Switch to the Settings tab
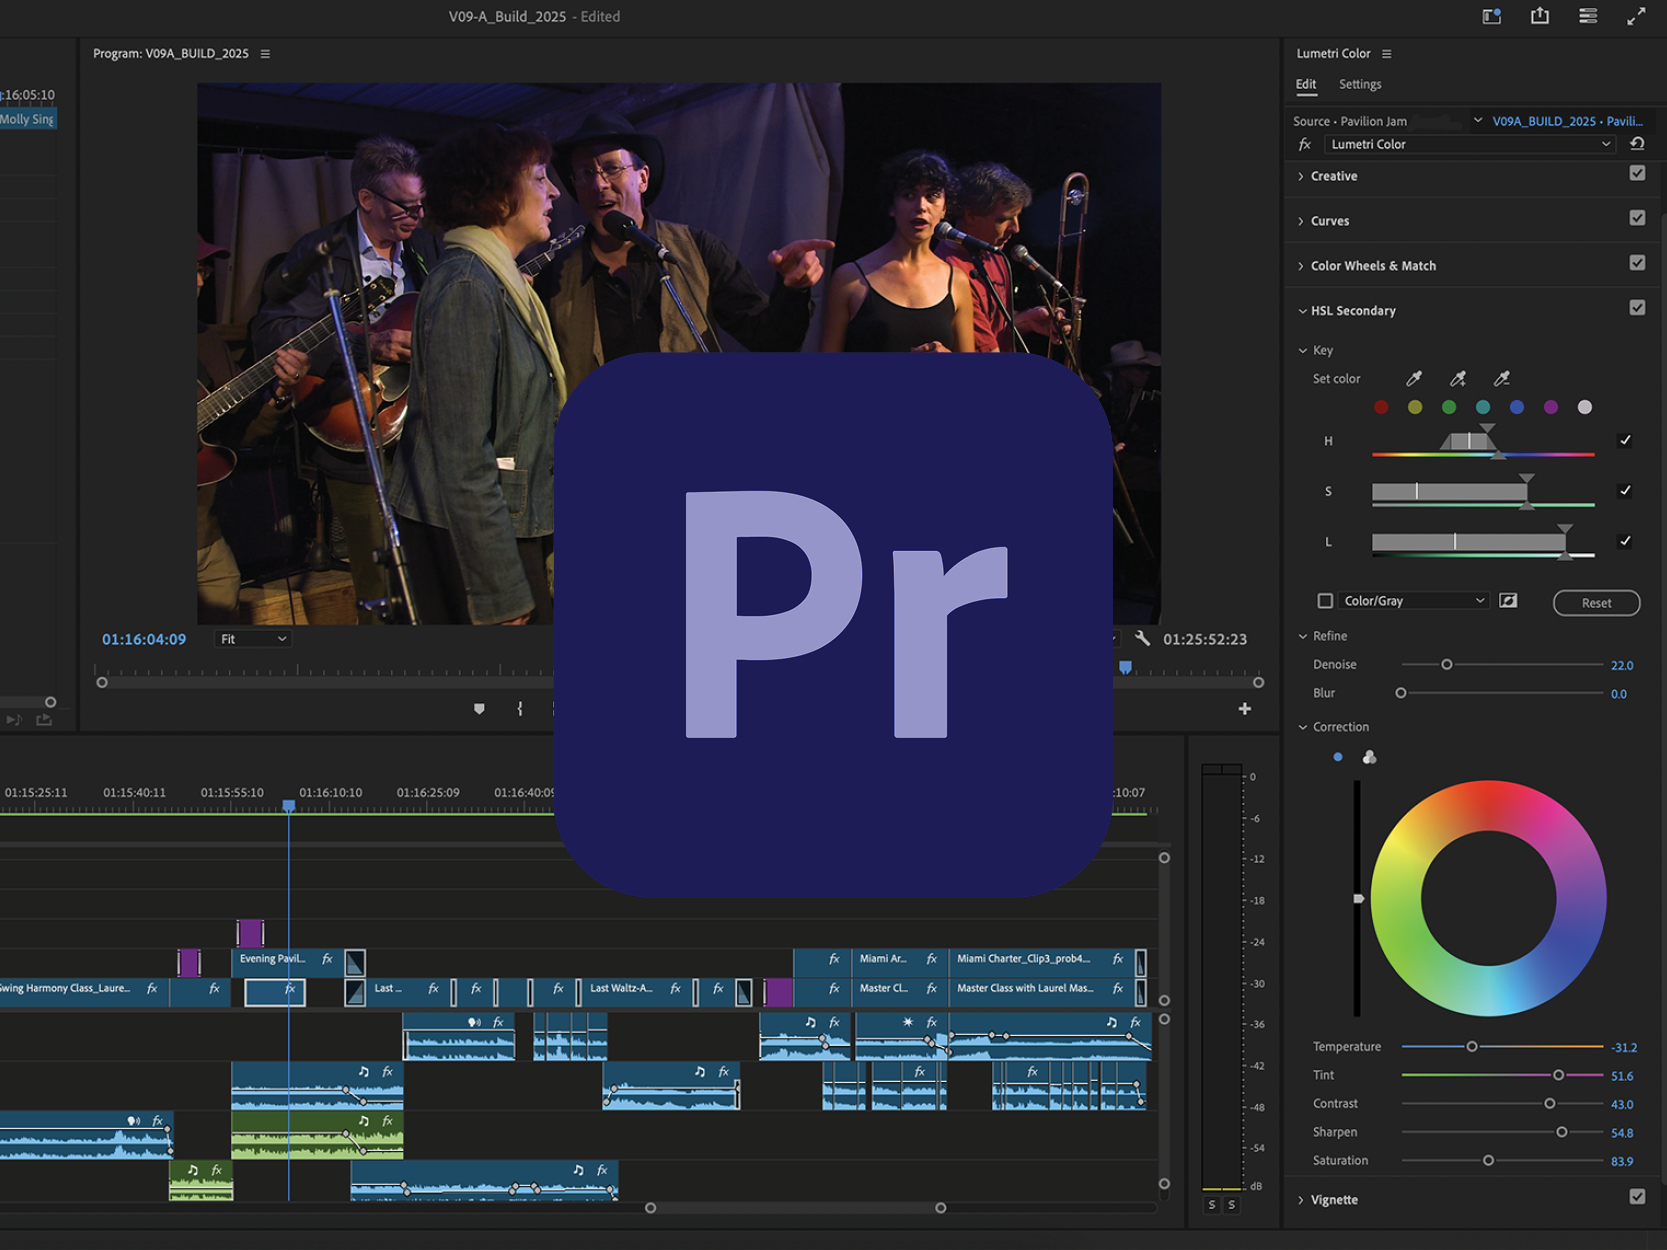 1360,84
